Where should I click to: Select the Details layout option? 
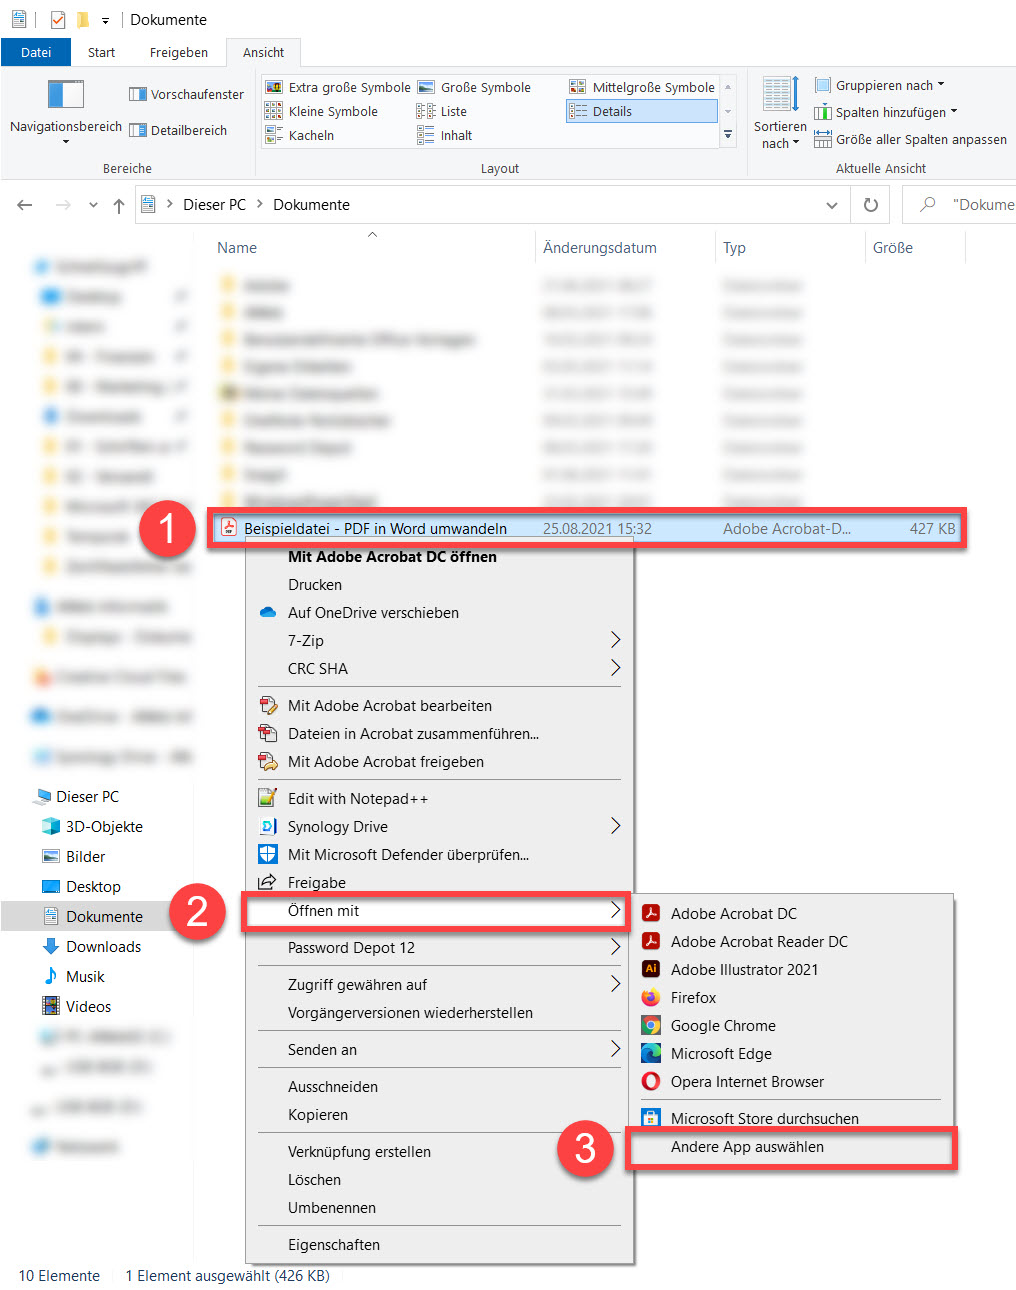click(x=642, y=111)
